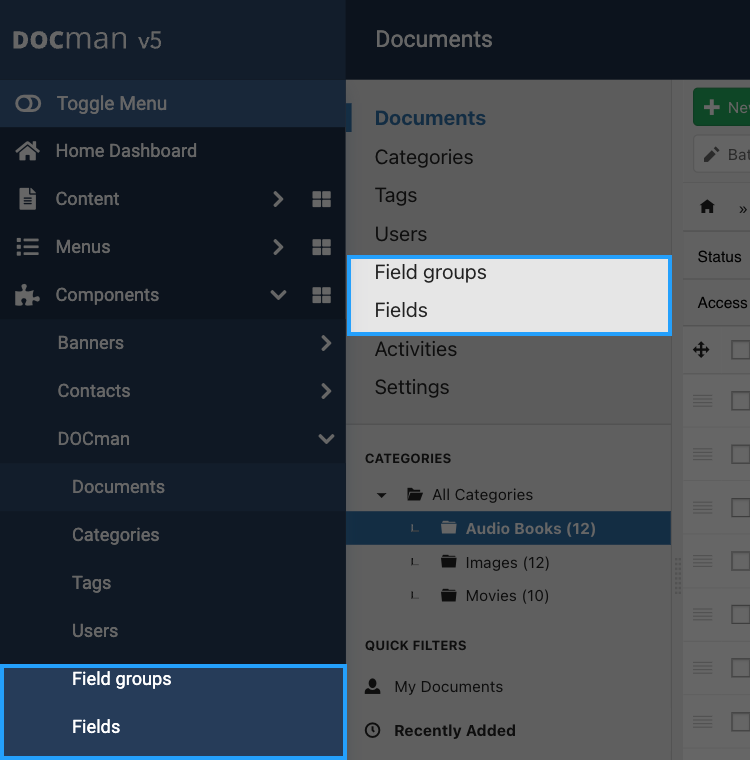Click the Audio Books folder icon
The width and height of the screenshot is (750, 760).
tap(448, 527)
